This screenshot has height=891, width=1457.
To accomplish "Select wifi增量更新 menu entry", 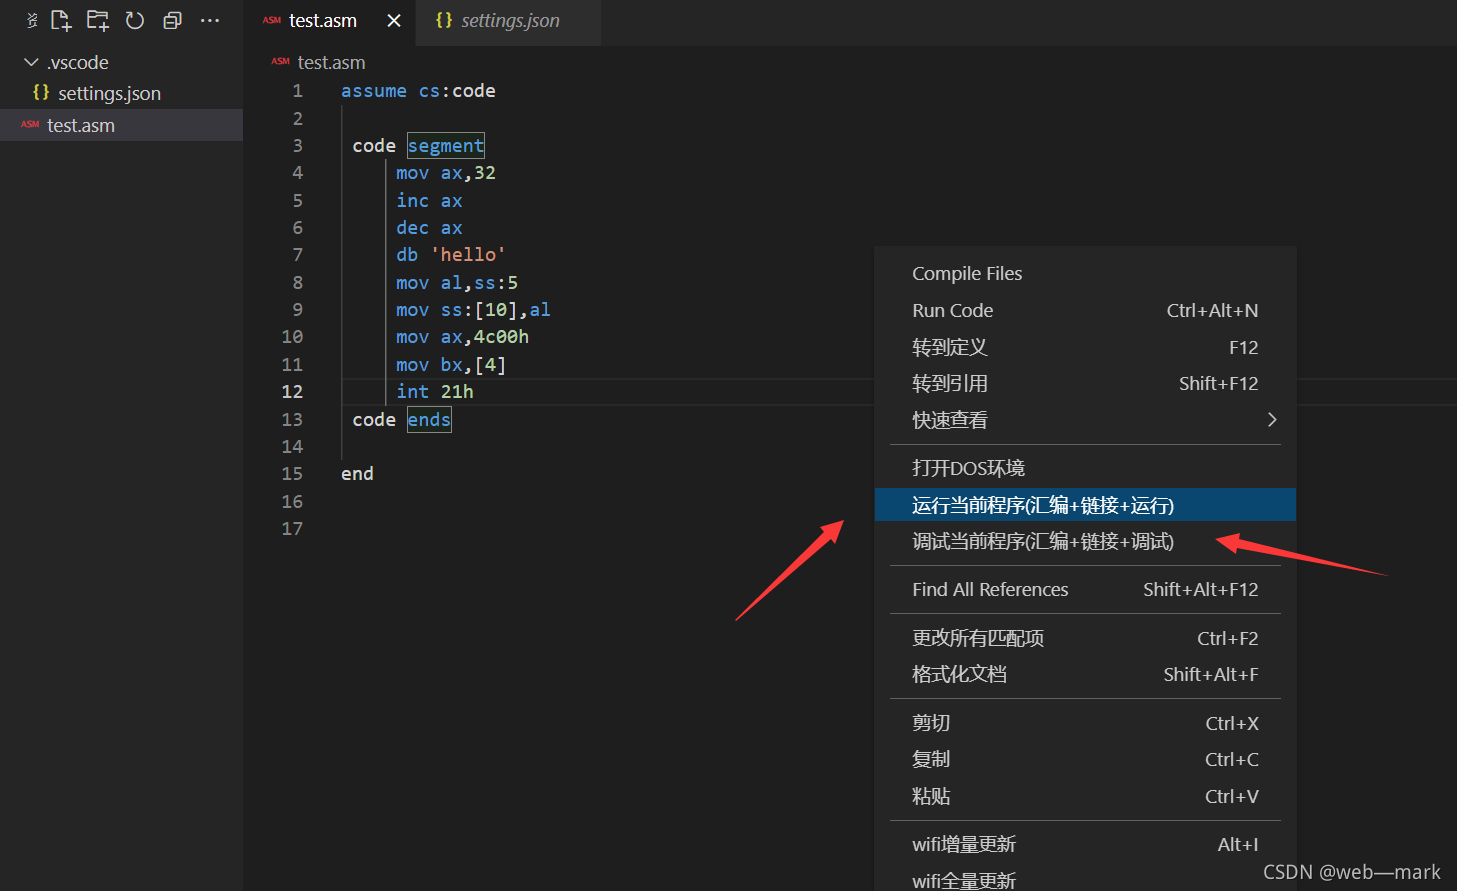I will coord(1085,845).
